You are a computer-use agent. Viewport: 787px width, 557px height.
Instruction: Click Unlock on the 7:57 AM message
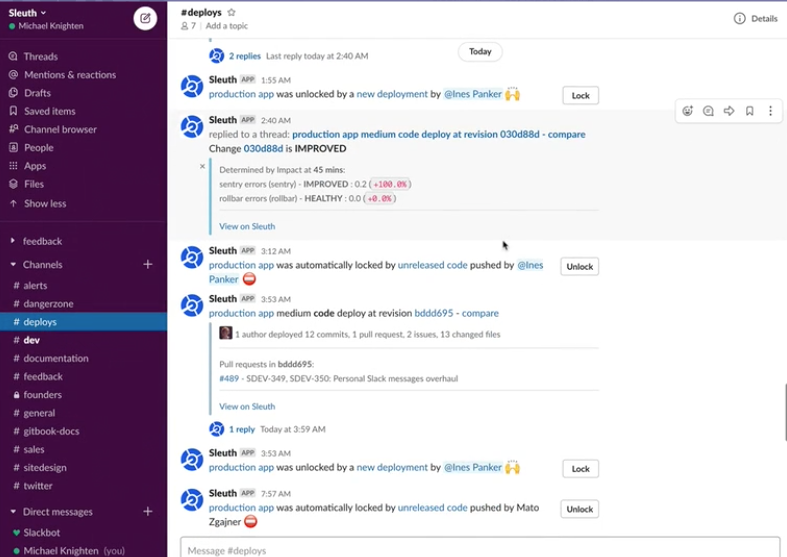[580, 509]
